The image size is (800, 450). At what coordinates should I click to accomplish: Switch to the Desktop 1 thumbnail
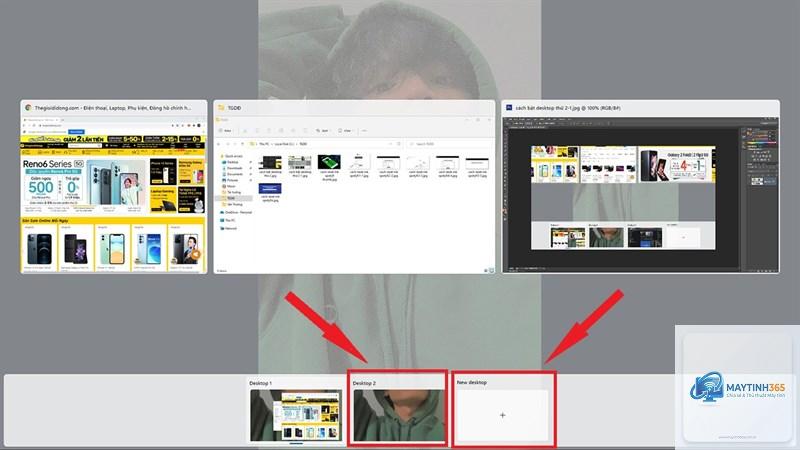[x=296, y=415]
